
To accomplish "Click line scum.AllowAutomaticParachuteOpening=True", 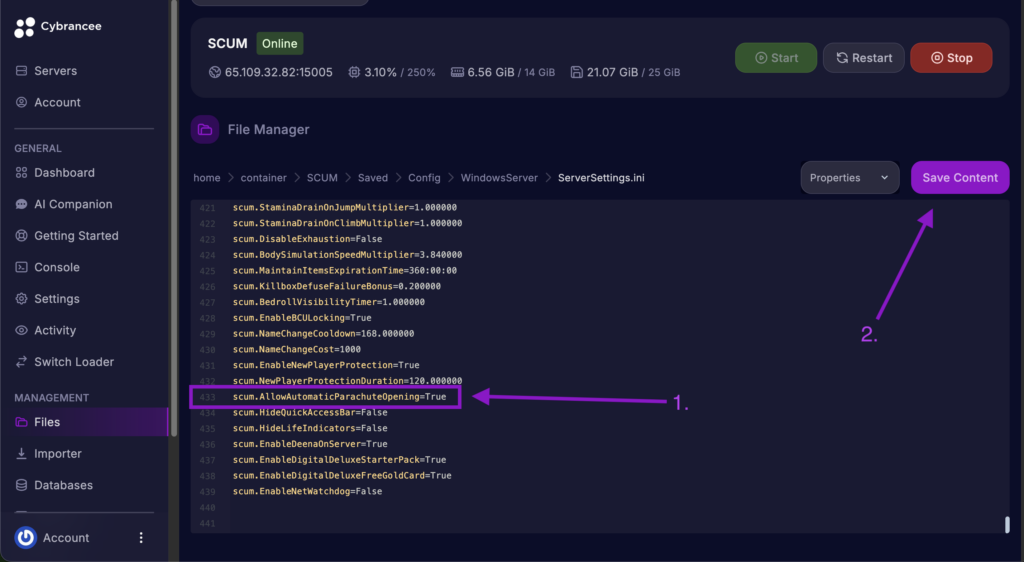I will (340, 396).
